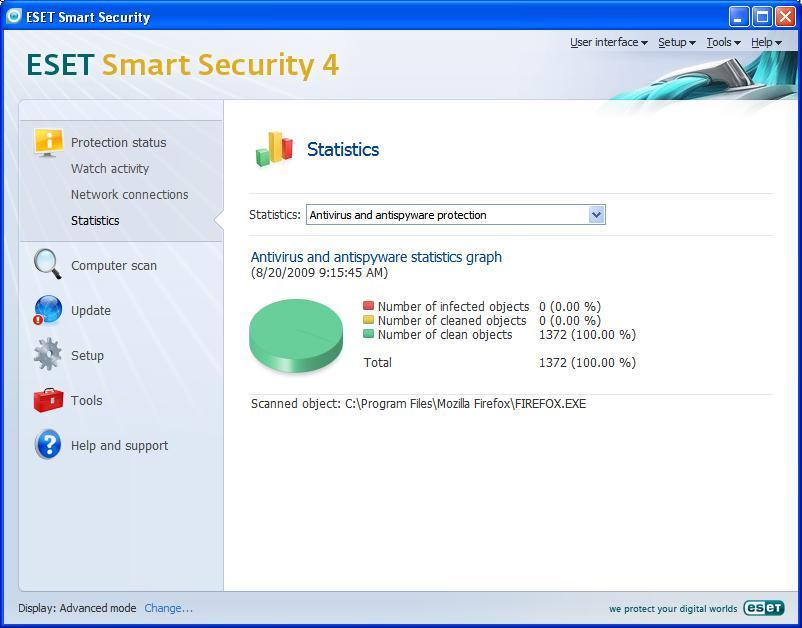Select Statistics in the sidebar
The height and width of the screenshot is (628, 802).
(95, 220)
